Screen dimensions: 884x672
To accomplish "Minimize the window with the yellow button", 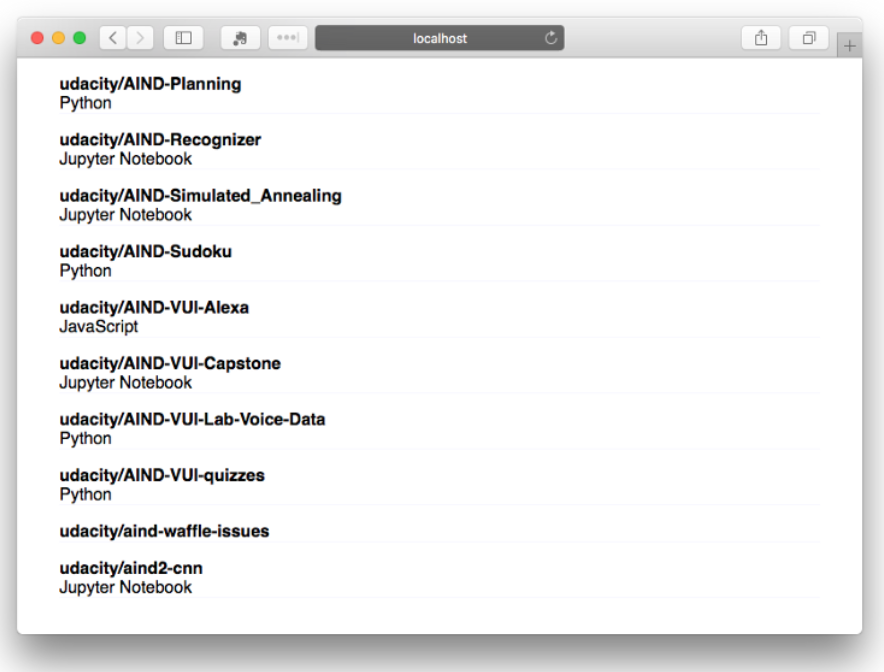I will [x=59, y=38].
